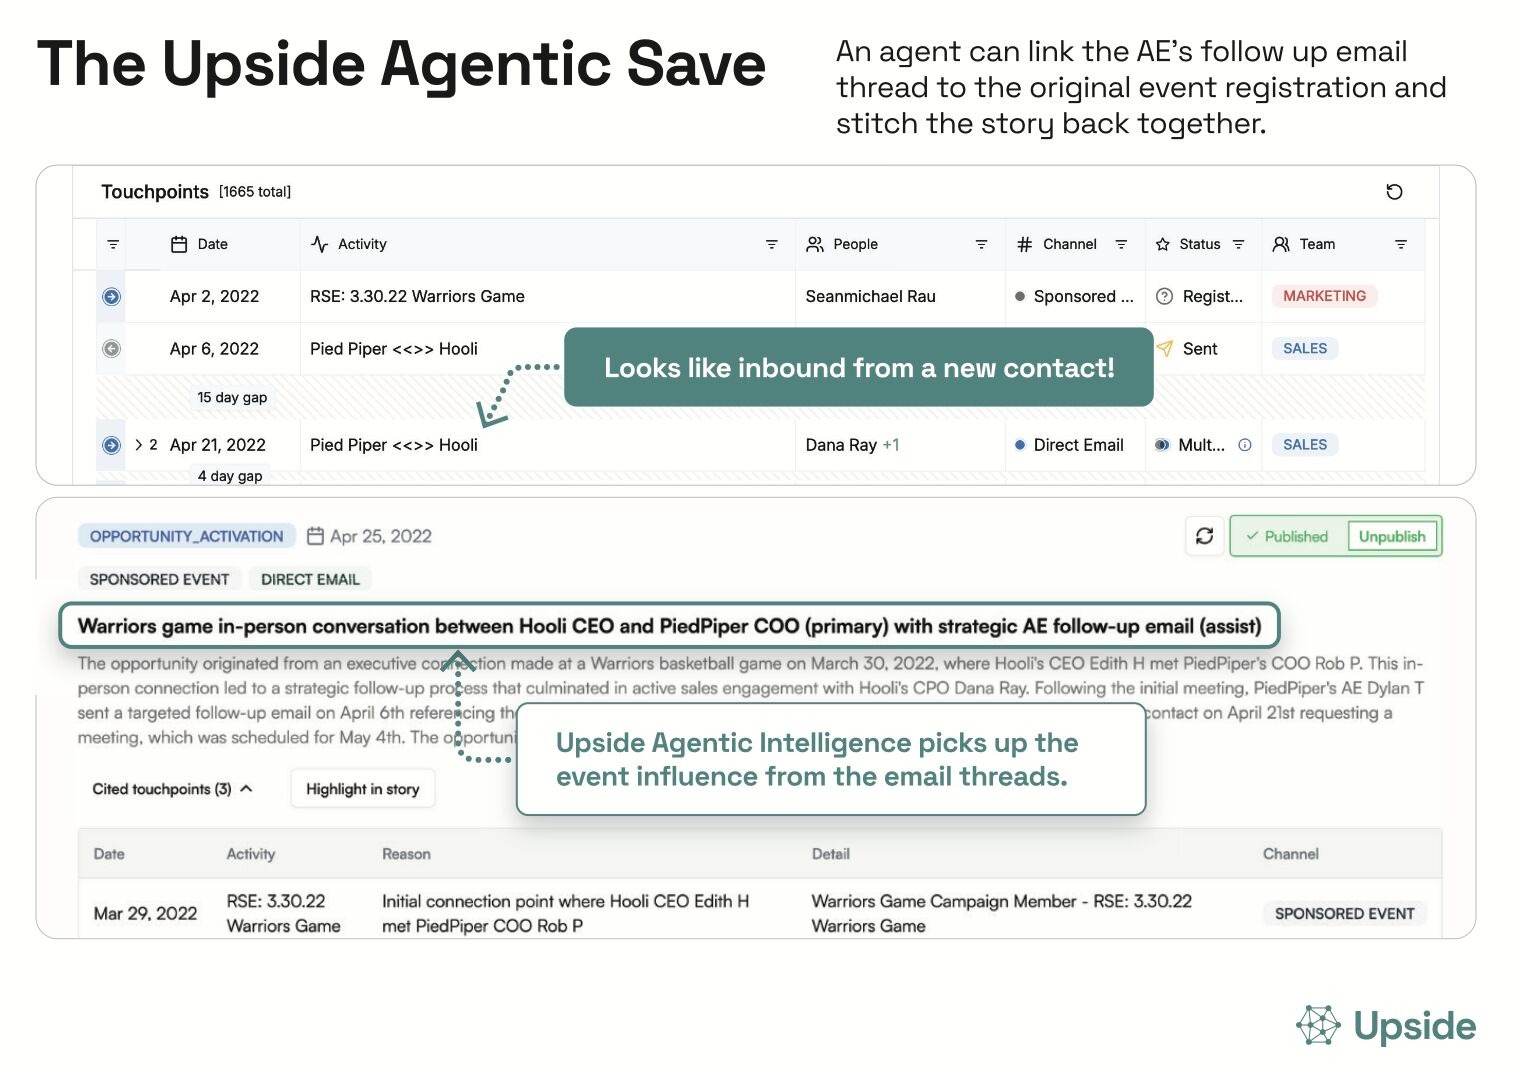
Task: Click the 4 day gap label
Action: [230, 476]
